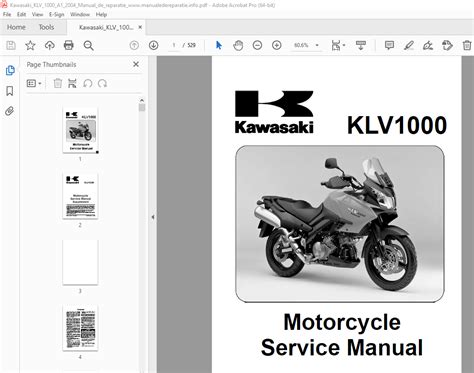Show Page Thumbnails sidebar icon
This screenshot has width=474, height=373.
coord(10,70)
